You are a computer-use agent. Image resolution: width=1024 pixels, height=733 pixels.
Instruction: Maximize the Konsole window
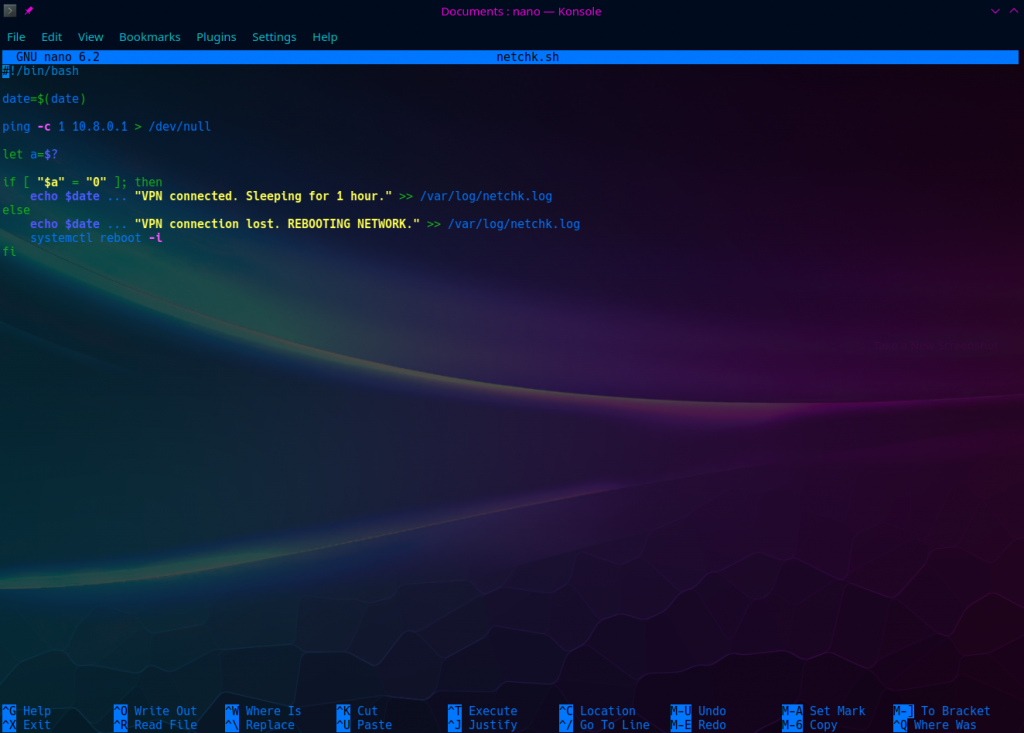pos(1012,10)
